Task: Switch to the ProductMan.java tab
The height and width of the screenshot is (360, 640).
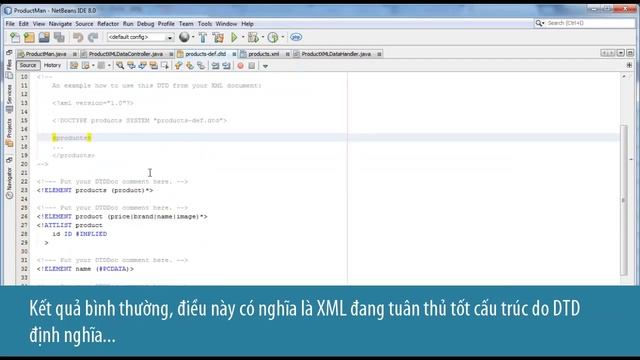Action: tap(46, 54)
